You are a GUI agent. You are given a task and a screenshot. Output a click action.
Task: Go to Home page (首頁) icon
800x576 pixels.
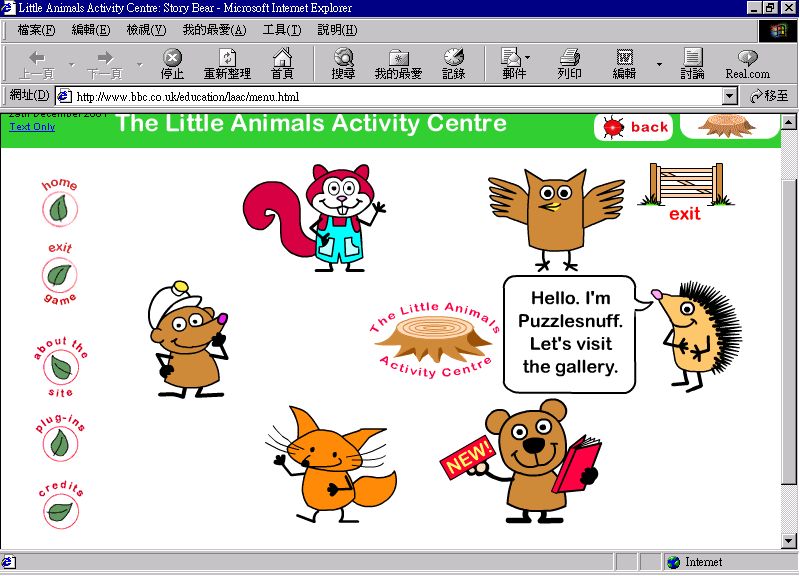click(282, 65)
